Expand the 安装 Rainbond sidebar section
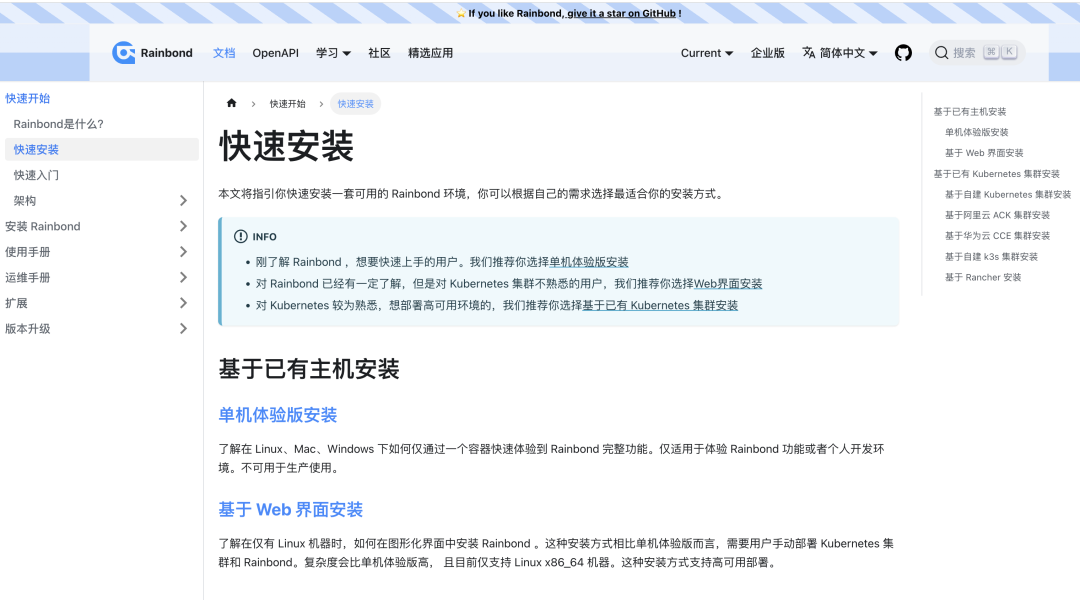This screenshot has height=600, width=1080. coord(183,226)
